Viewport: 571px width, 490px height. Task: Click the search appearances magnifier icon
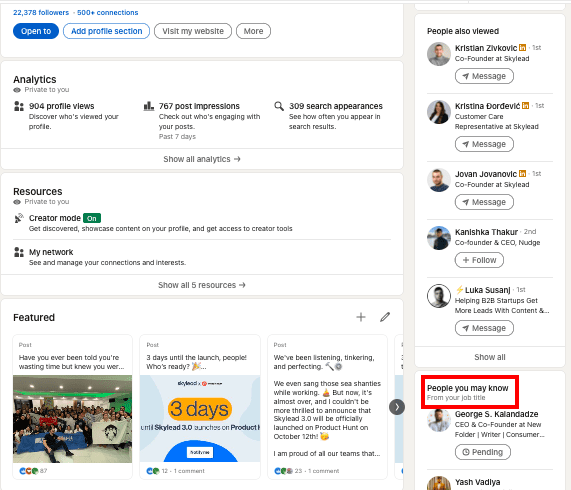pyautogui.click(x=279, y=106)
